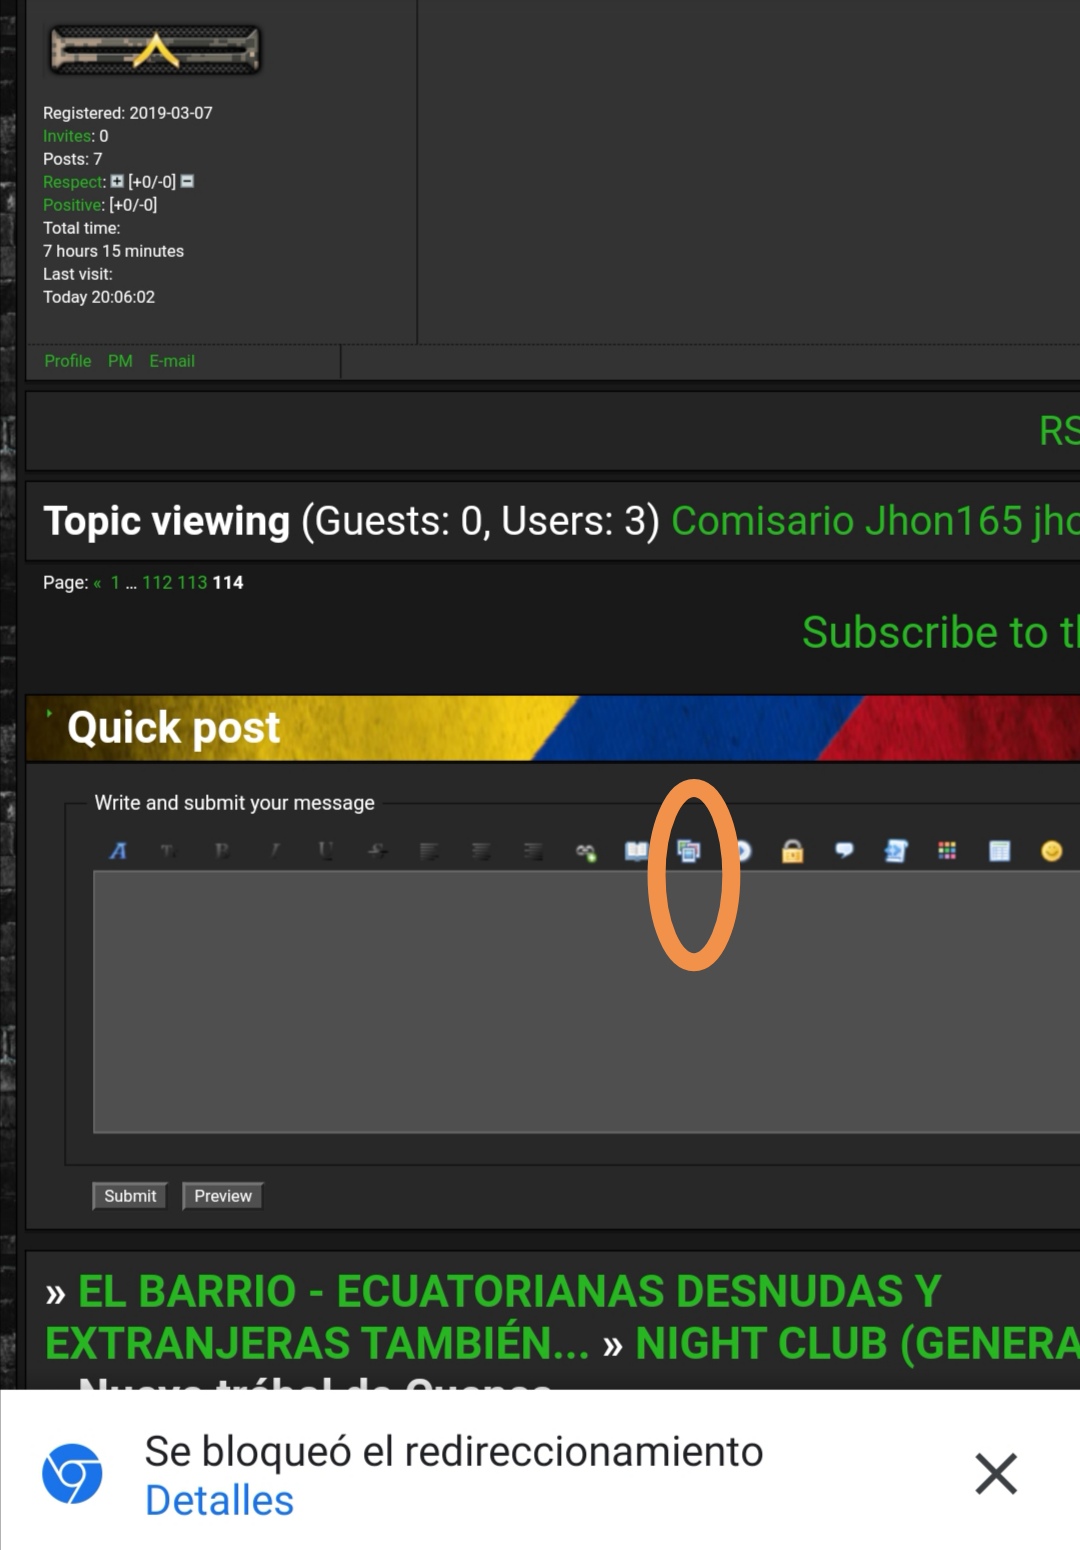Viewport: 1080px width, 1550px height.
Task: Center-align text in Quick post toolbar
Action: (481, 851)
